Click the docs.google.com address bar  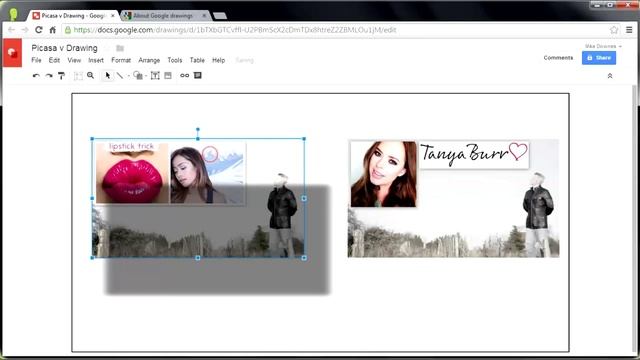341,30
